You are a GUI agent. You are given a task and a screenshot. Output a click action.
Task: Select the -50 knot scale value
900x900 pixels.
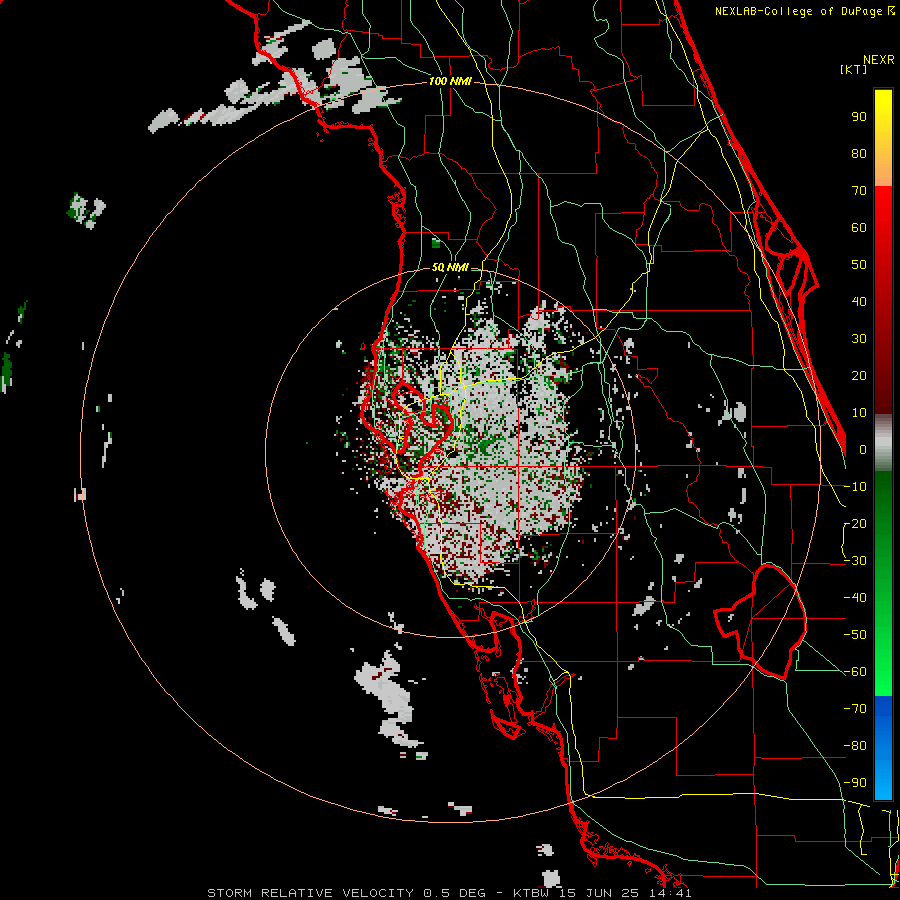[855, 635]
